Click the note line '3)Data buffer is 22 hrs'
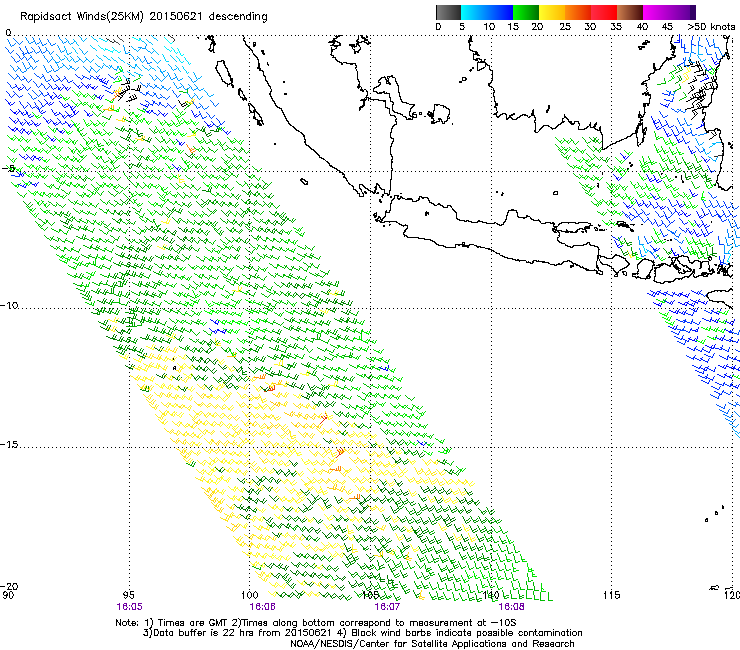Viewport: 740px width, 650px height. tap(362, 633)
